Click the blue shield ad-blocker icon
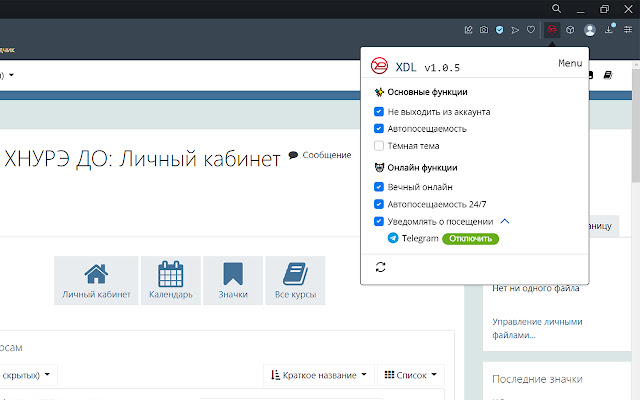Image resolution: width=640 pixels, height=400 pixels. pyautogui.click(x=500, y=30)
